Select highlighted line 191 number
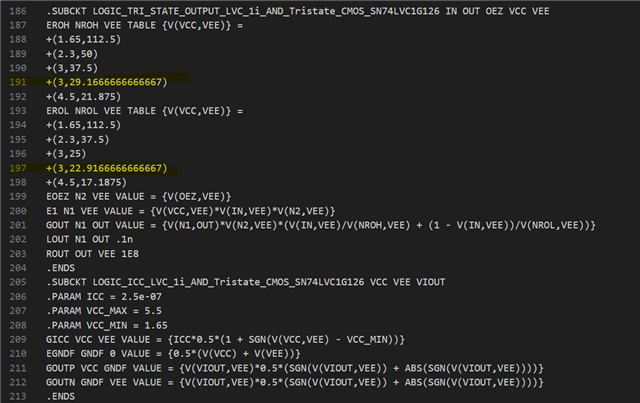 coord(18,82)
